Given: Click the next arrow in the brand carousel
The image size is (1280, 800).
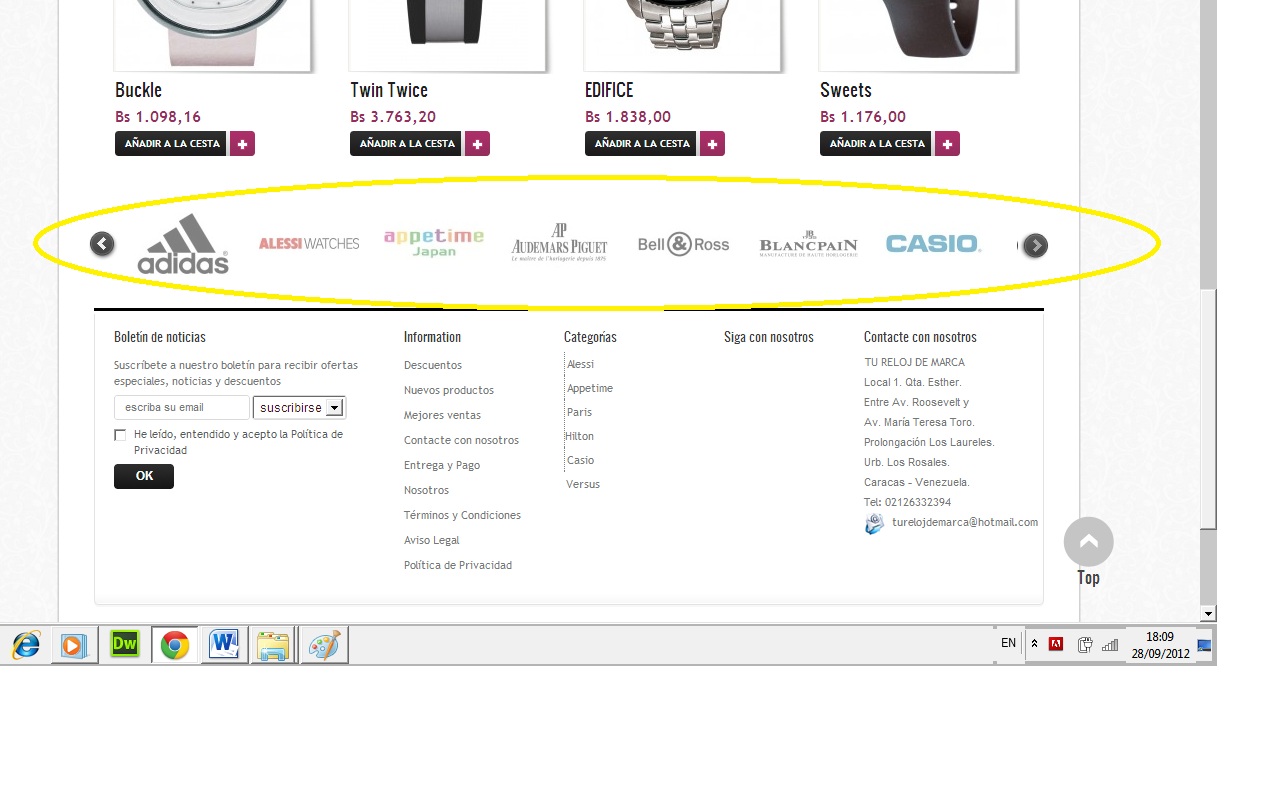Looking at the screenshot, I should 1035,245.
